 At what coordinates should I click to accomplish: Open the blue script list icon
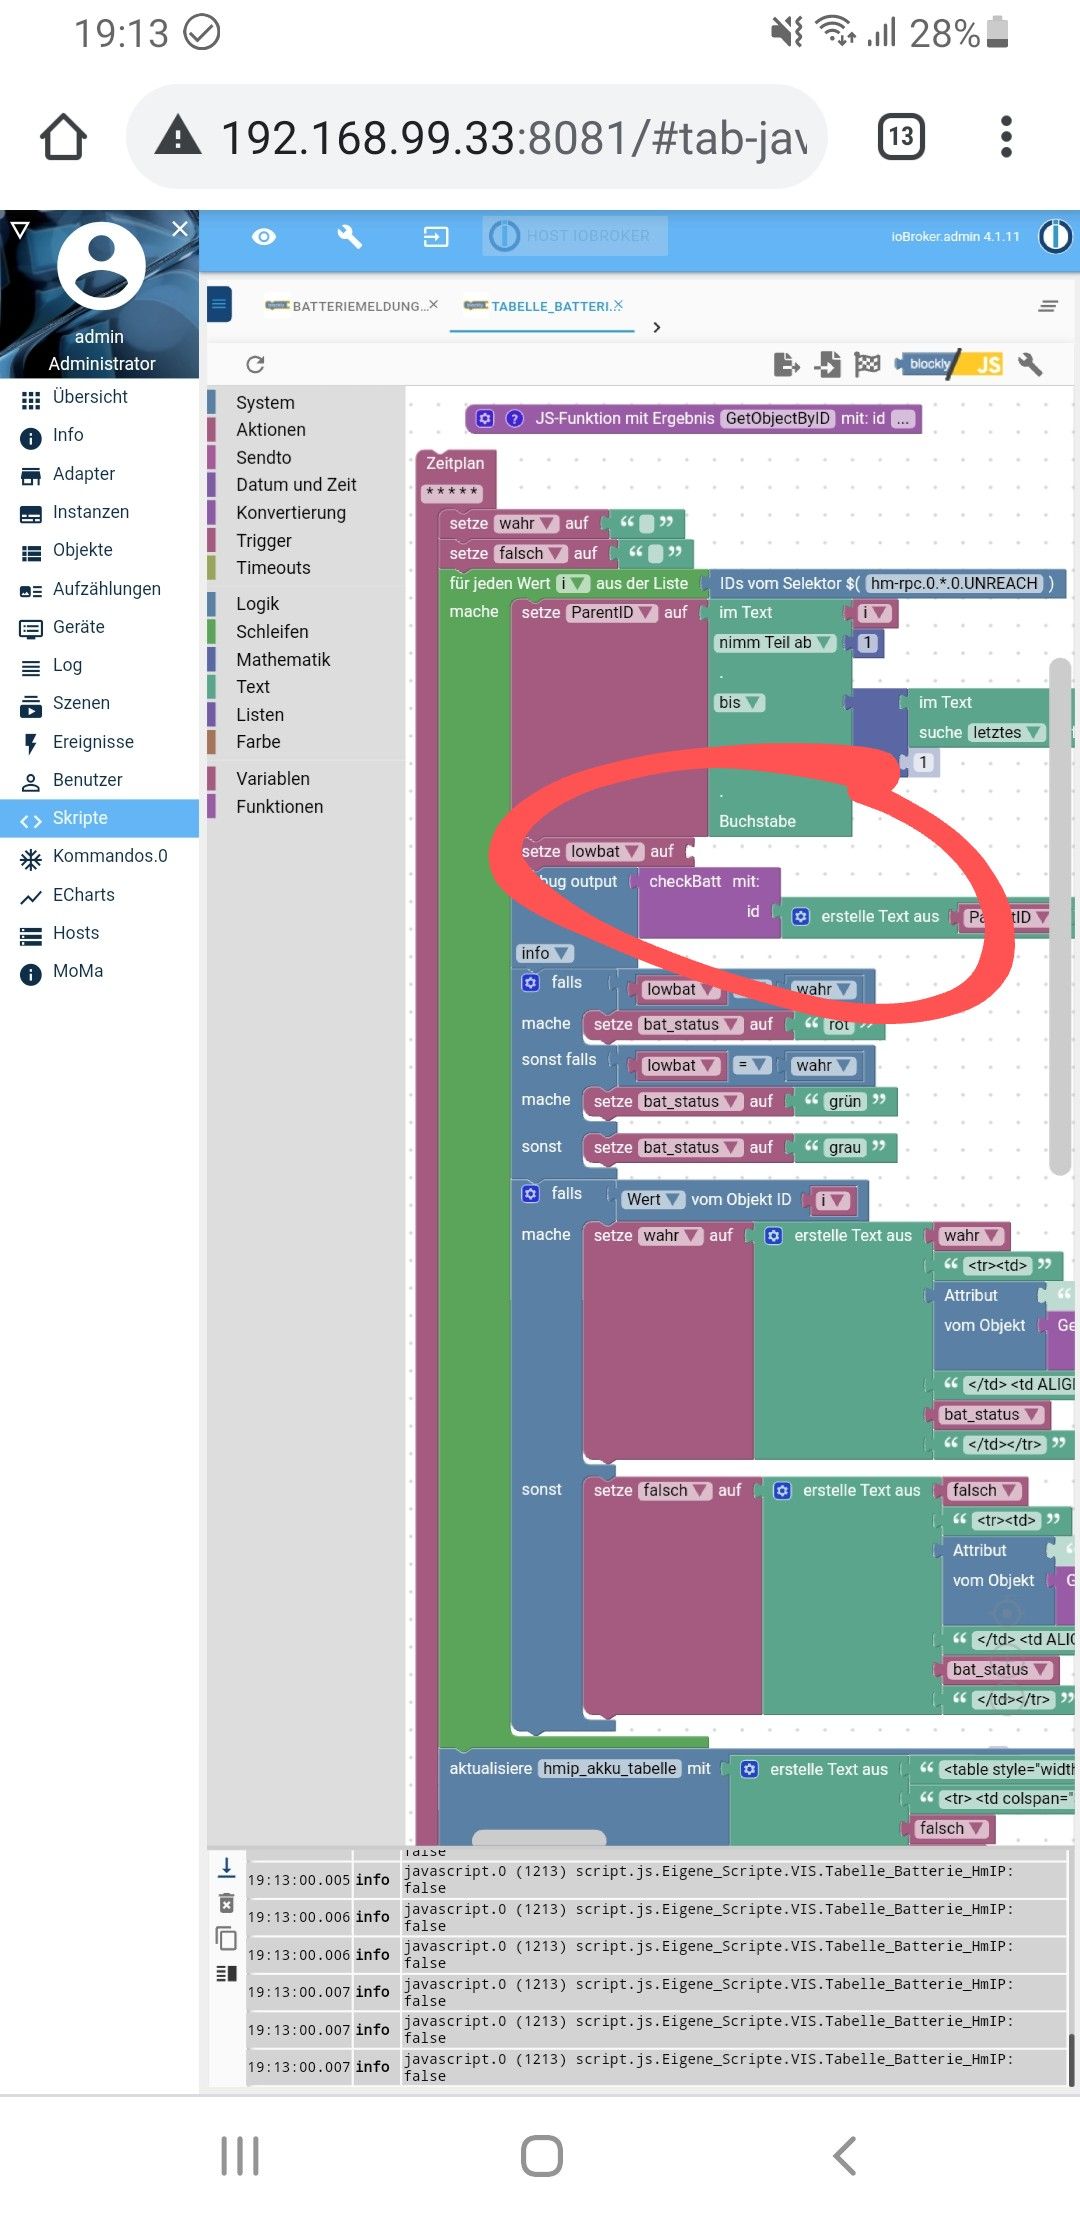click(220, 304)
